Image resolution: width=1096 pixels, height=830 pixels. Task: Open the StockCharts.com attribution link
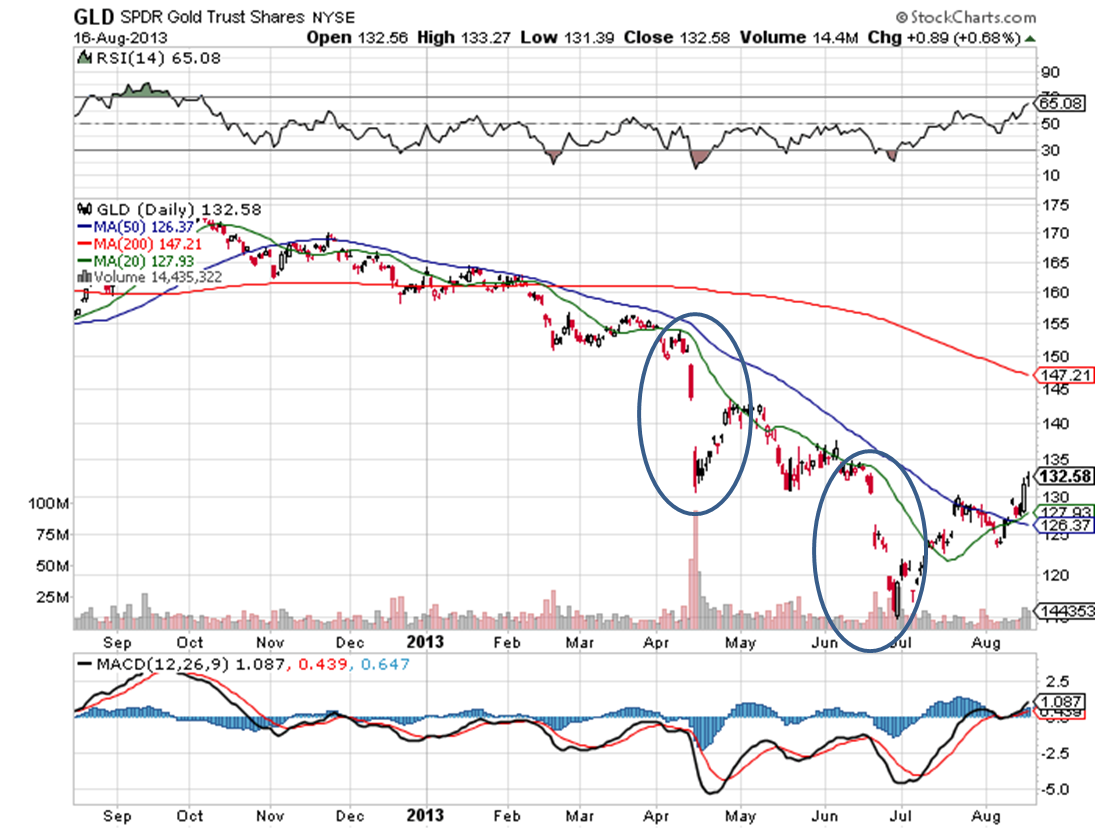tap(965, 17)
